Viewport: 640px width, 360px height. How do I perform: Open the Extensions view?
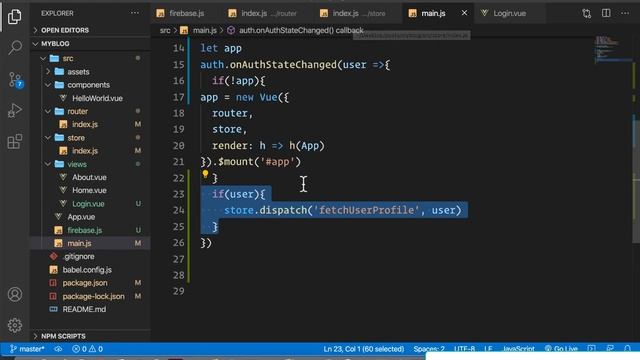[x=15, y=142]
